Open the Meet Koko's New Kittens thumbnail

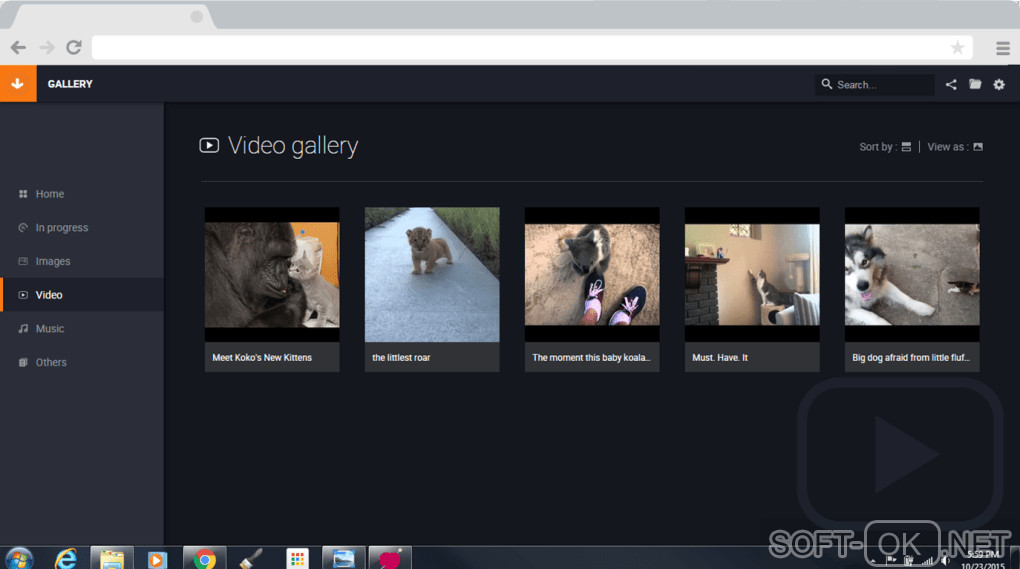(x=272, y=274)
